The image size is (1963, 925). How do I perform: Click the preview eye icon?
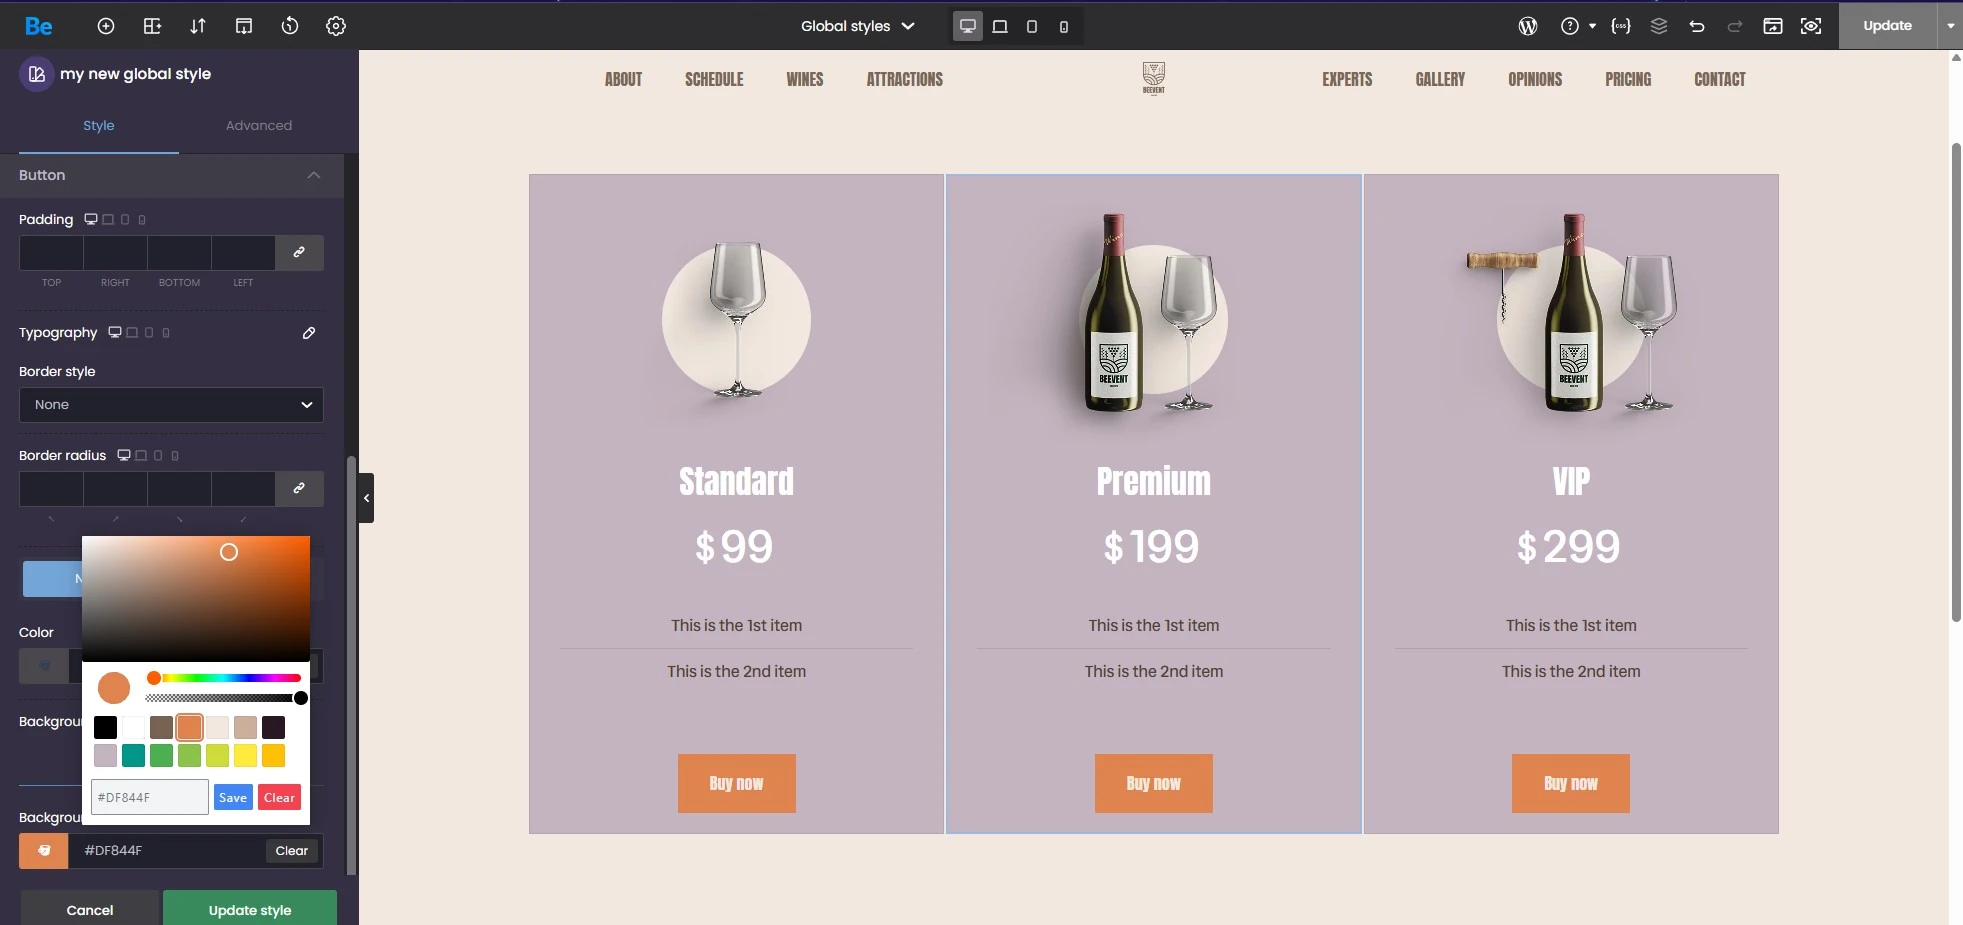click(1811, 26)
